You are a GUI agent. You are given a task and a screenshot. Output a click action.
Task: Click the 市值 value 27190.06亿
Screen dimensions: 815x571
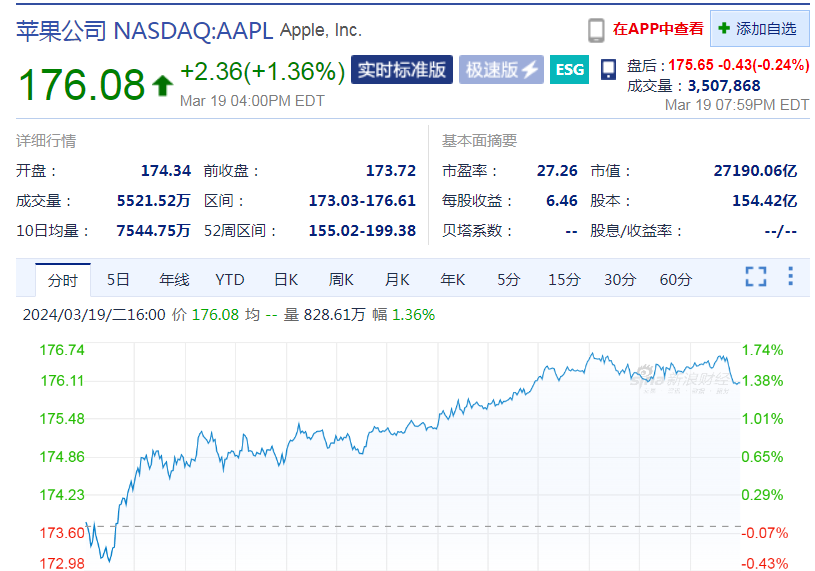(x=755, y=171)
